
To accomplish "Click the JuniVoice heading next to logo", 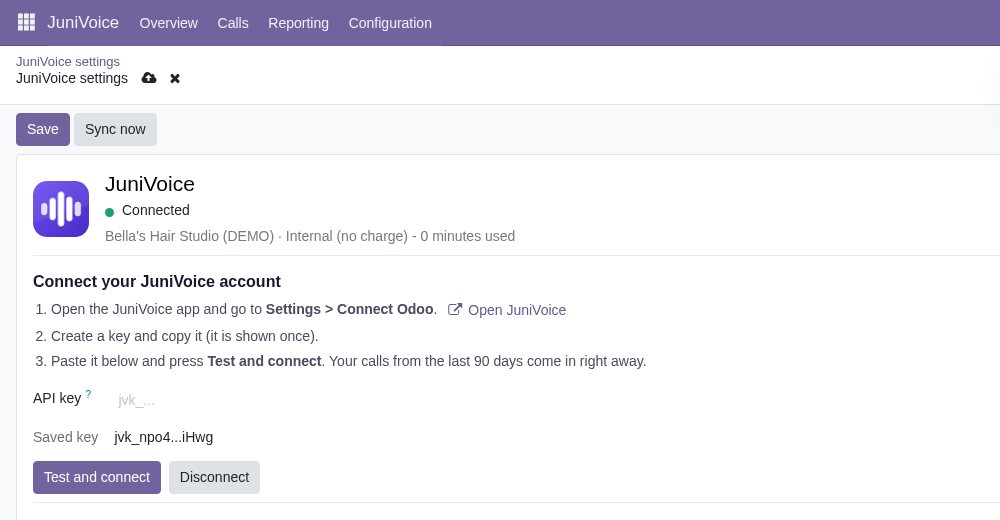I will pos(150,184).
